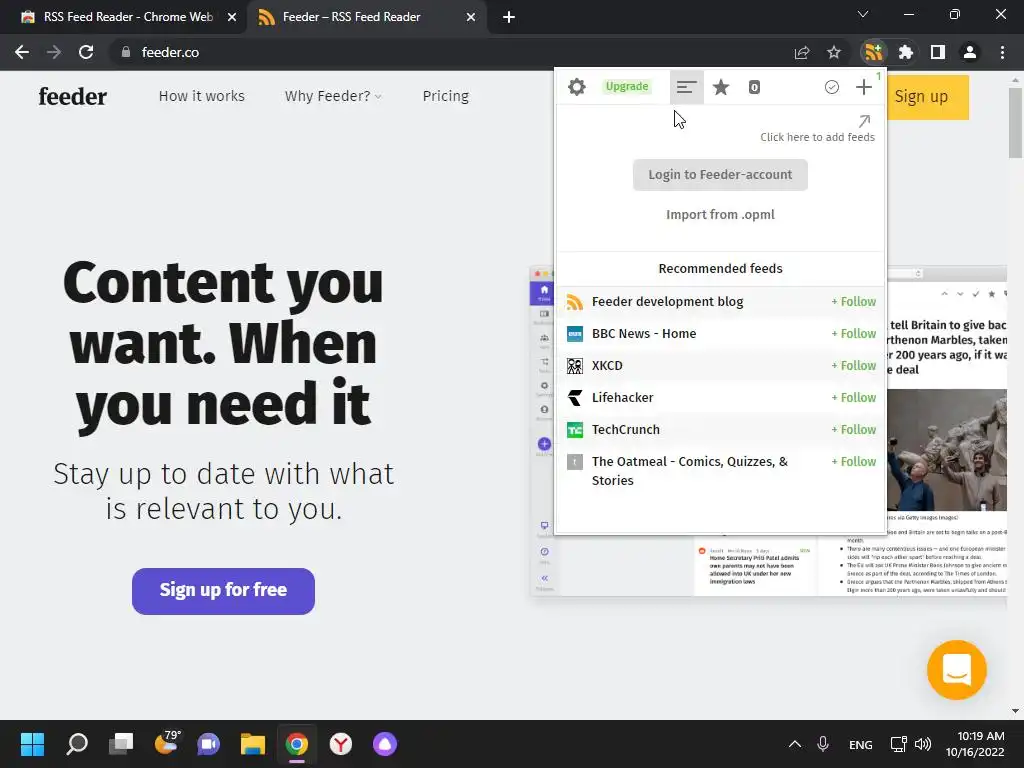Screen dimensions: 1024x768
Task: Open Windows Start menu
Action: pos(32,744)
